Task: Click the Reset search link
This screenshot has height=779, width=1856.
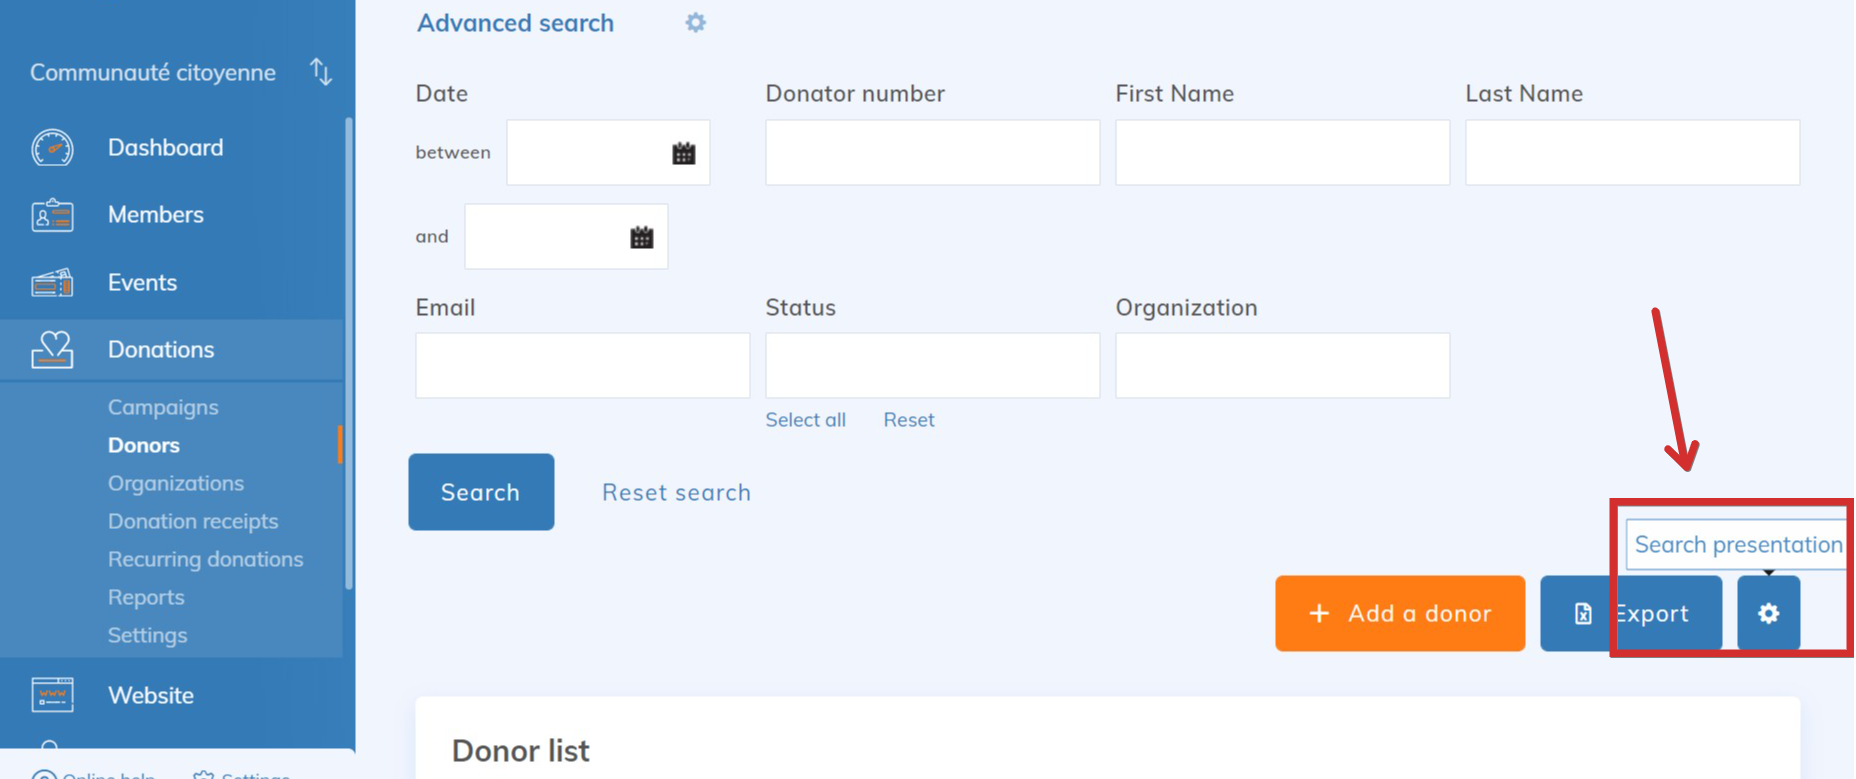Action: pos(676,492)
